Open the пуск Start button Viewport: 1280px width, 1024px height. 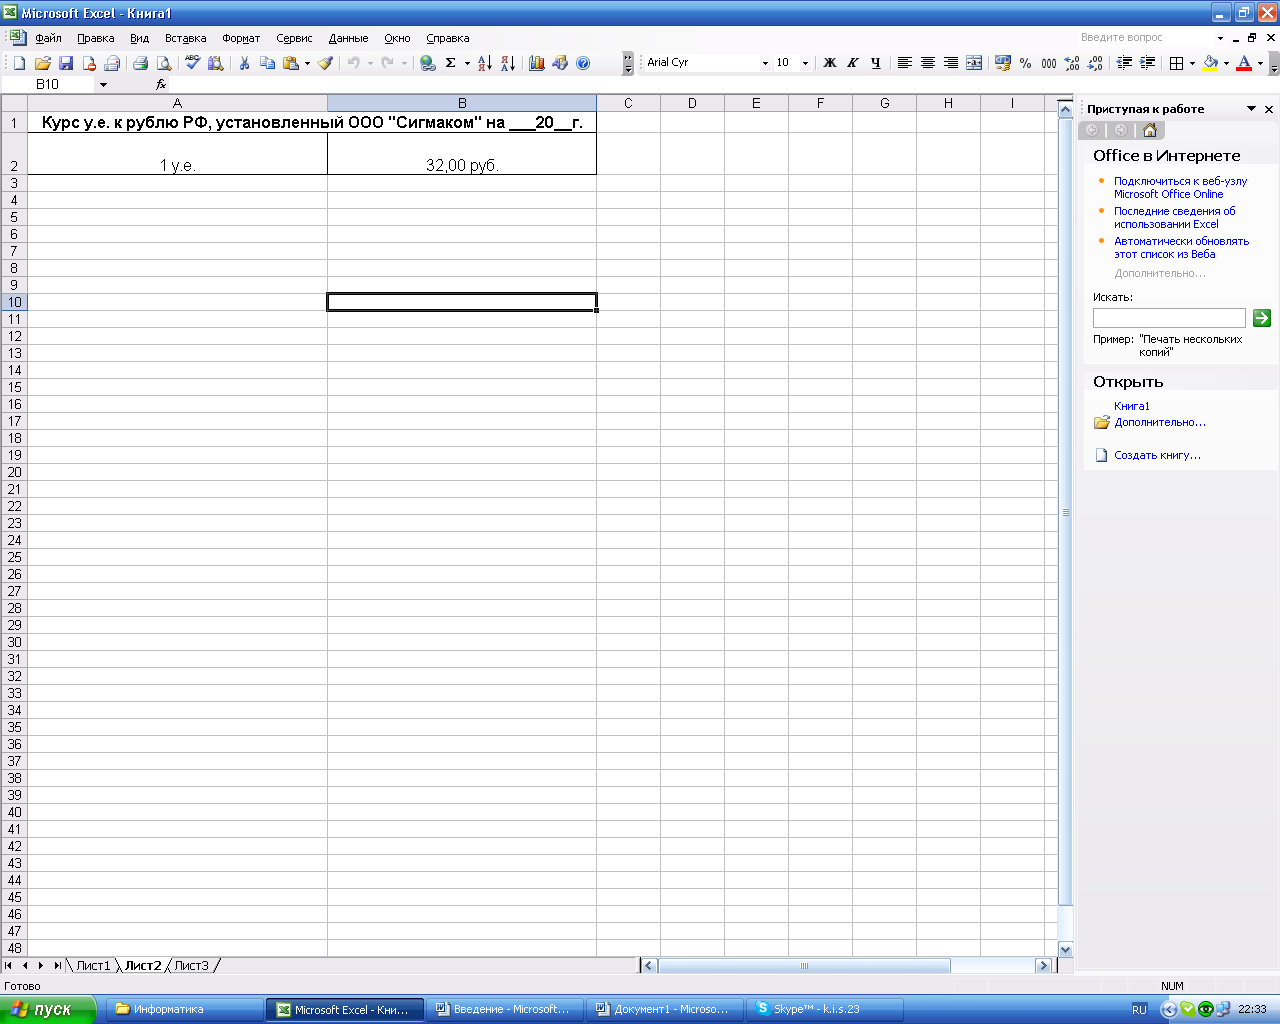coord(48,1009)
